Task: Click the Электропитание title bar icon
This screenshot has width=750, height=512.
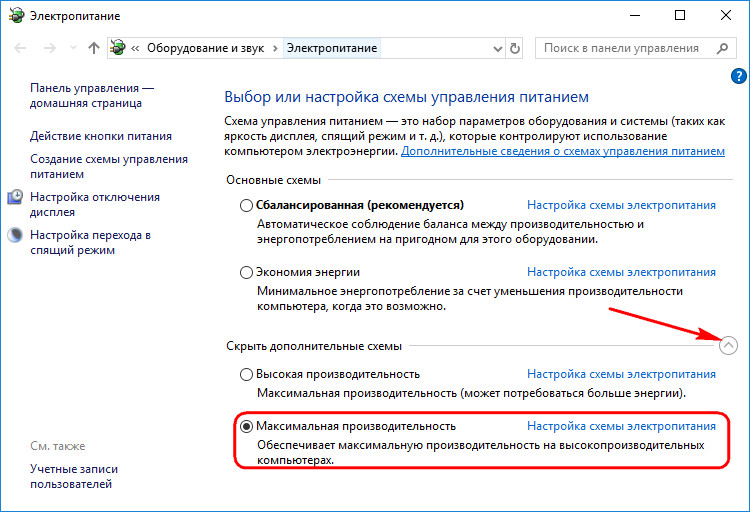Action: [16, 15]
